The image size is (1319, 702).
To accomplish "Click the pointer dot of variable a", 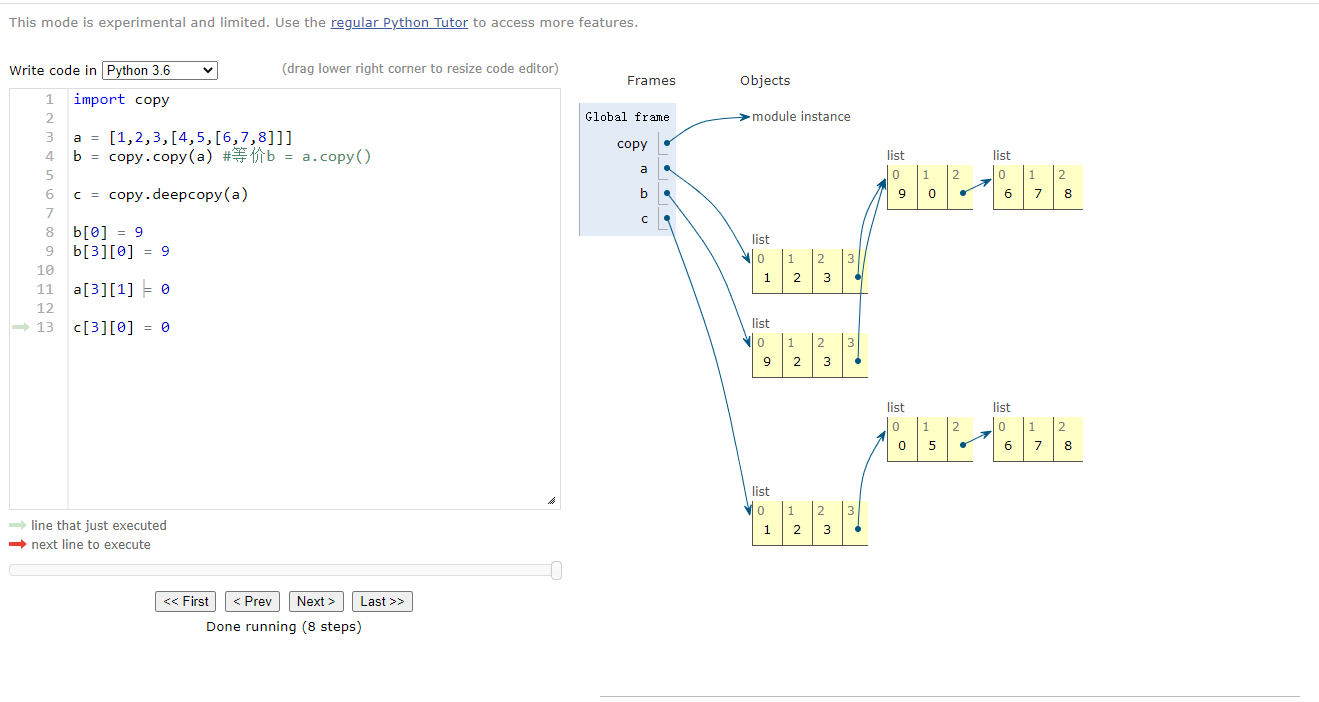I will (667, 168).
